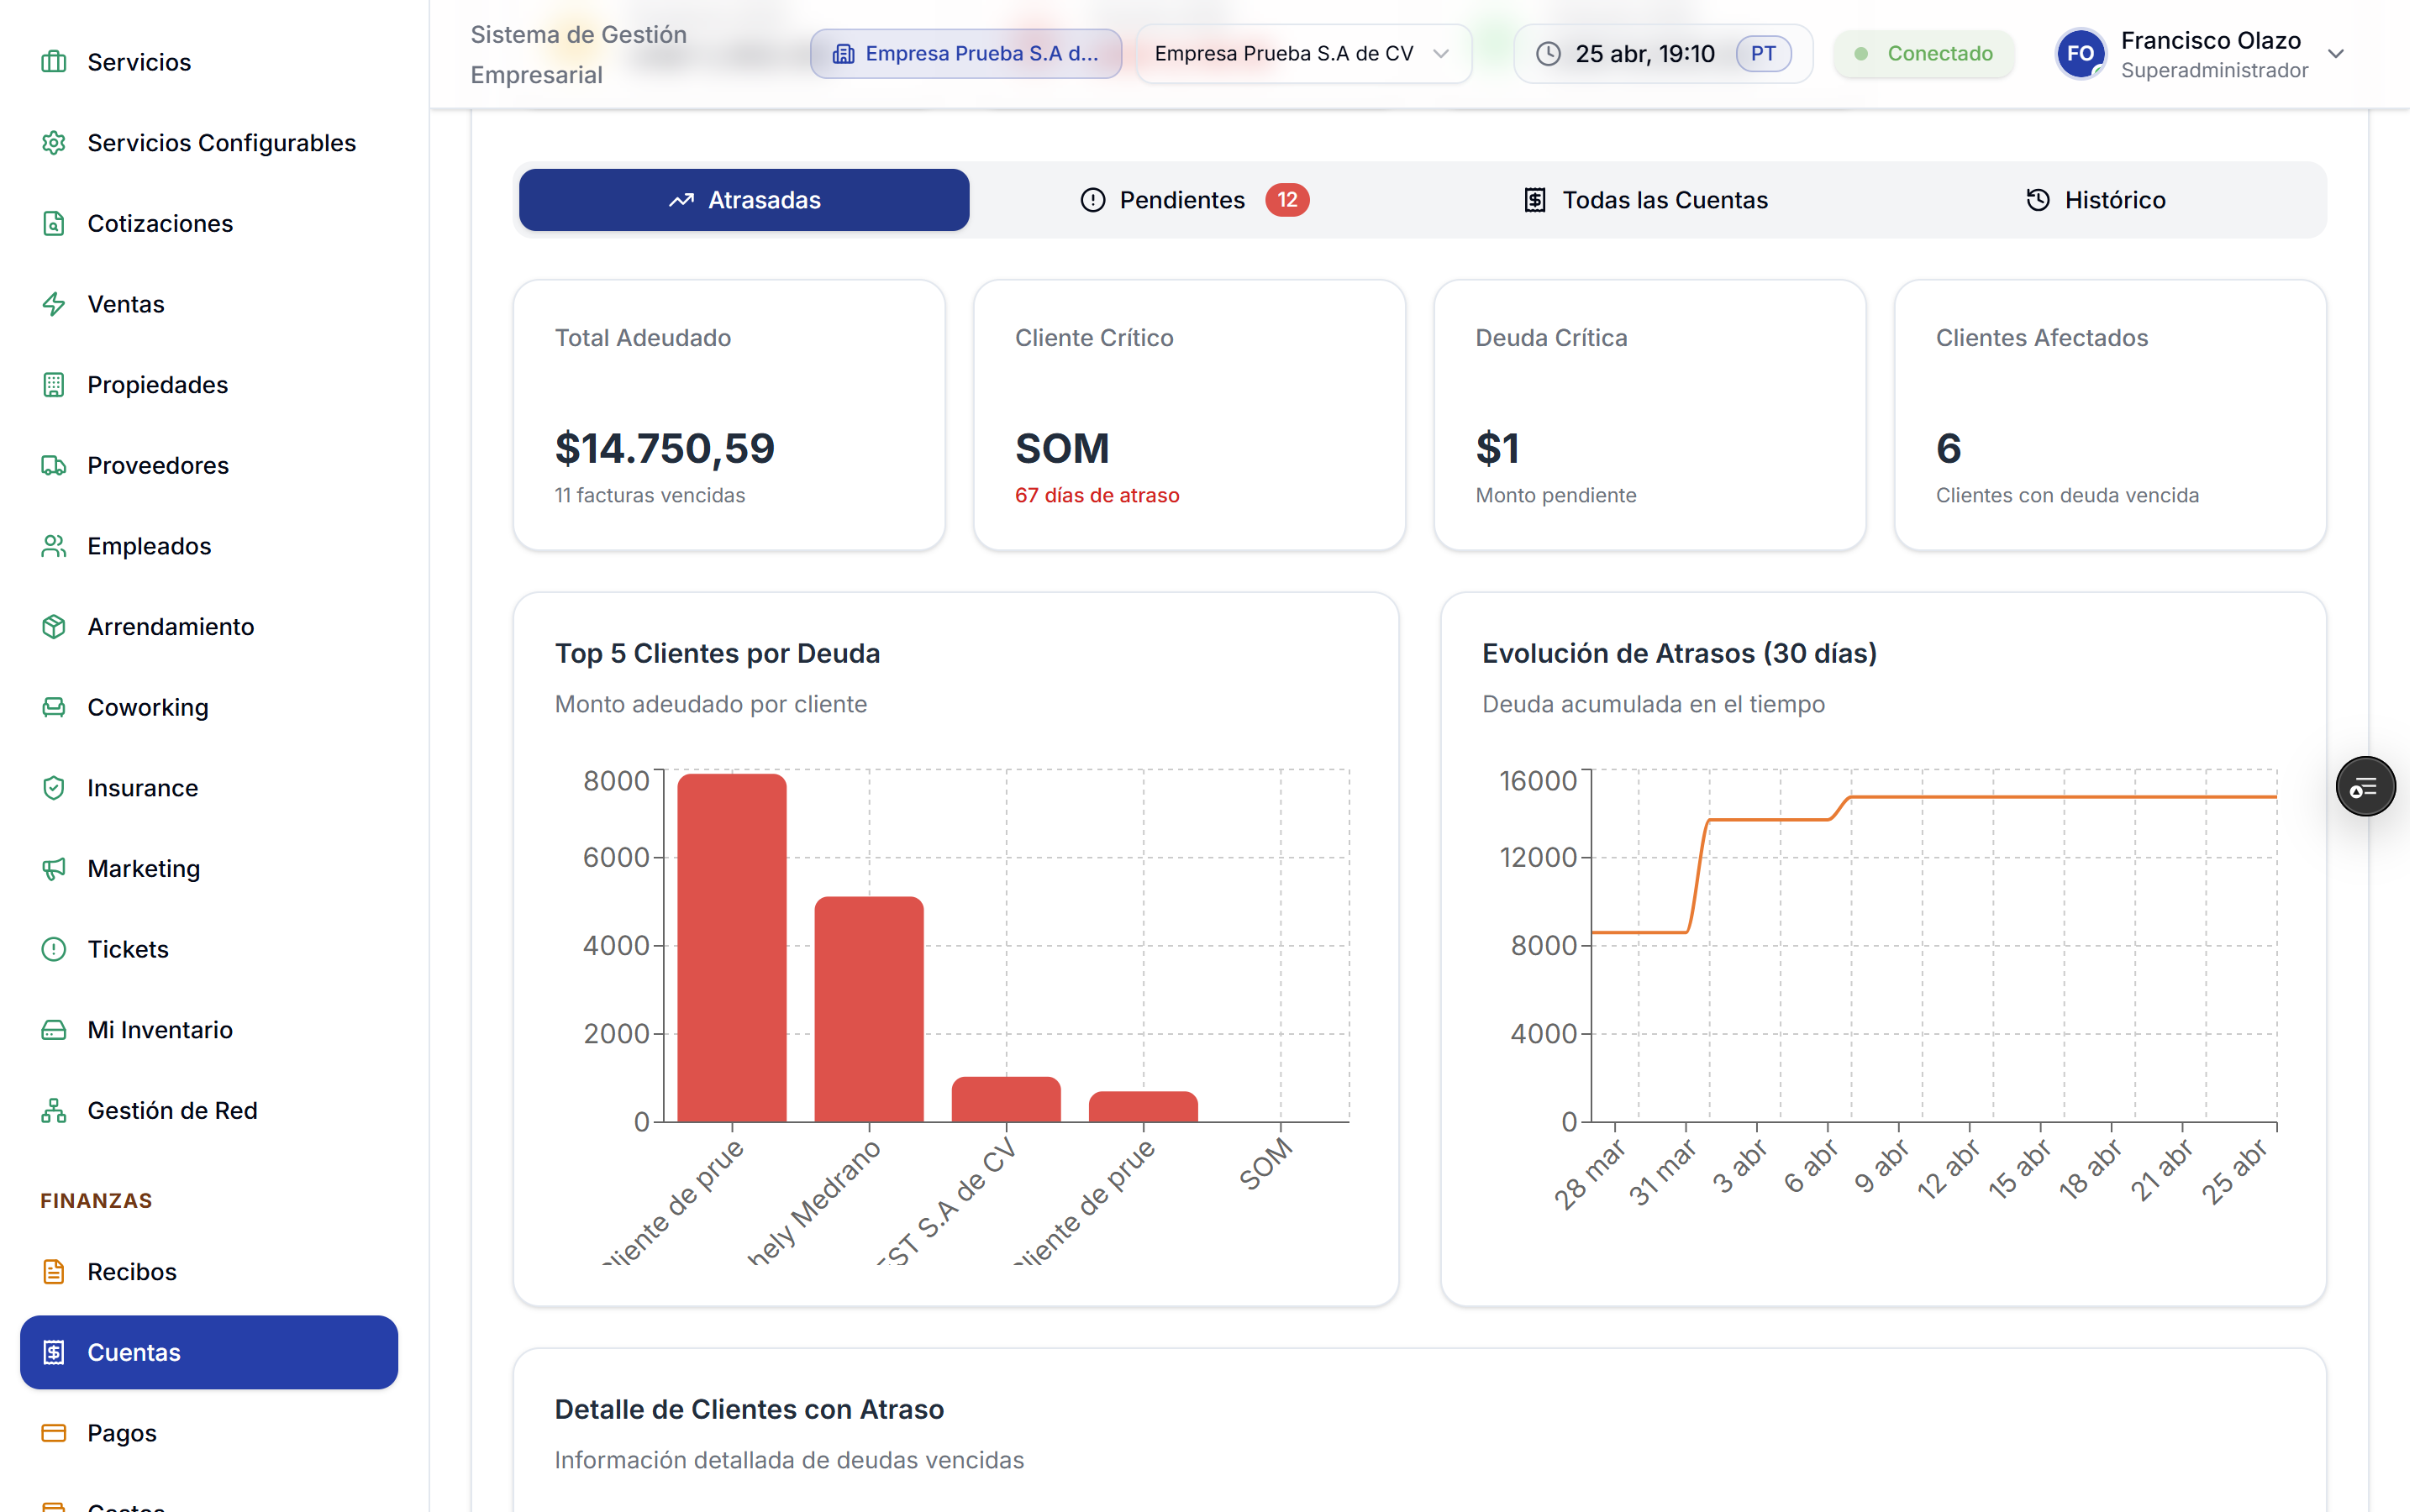Click the Marketing megaphone icon

[x=54, y=868]
